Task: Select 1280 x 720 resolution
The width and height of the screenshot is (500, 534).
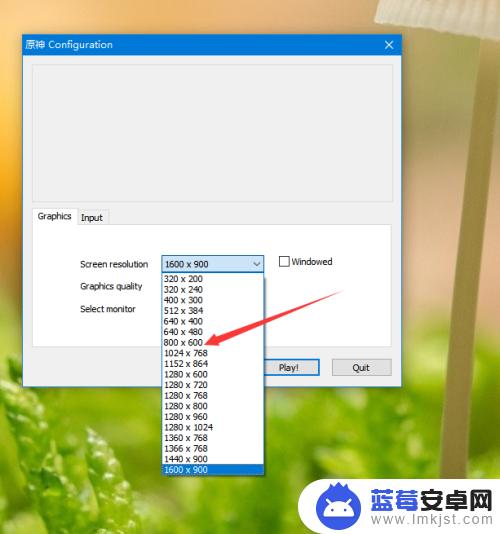Action: pyautogui.click(x=213, y=384)
